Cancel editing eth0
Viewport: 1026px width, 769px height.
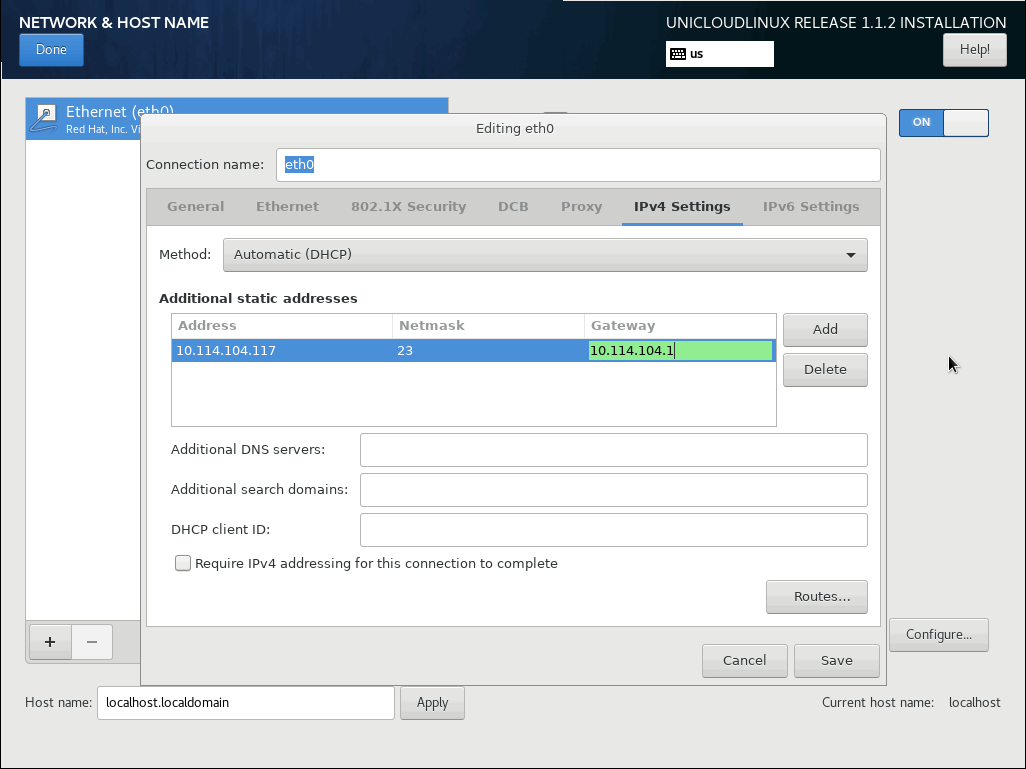coord(745,661)
